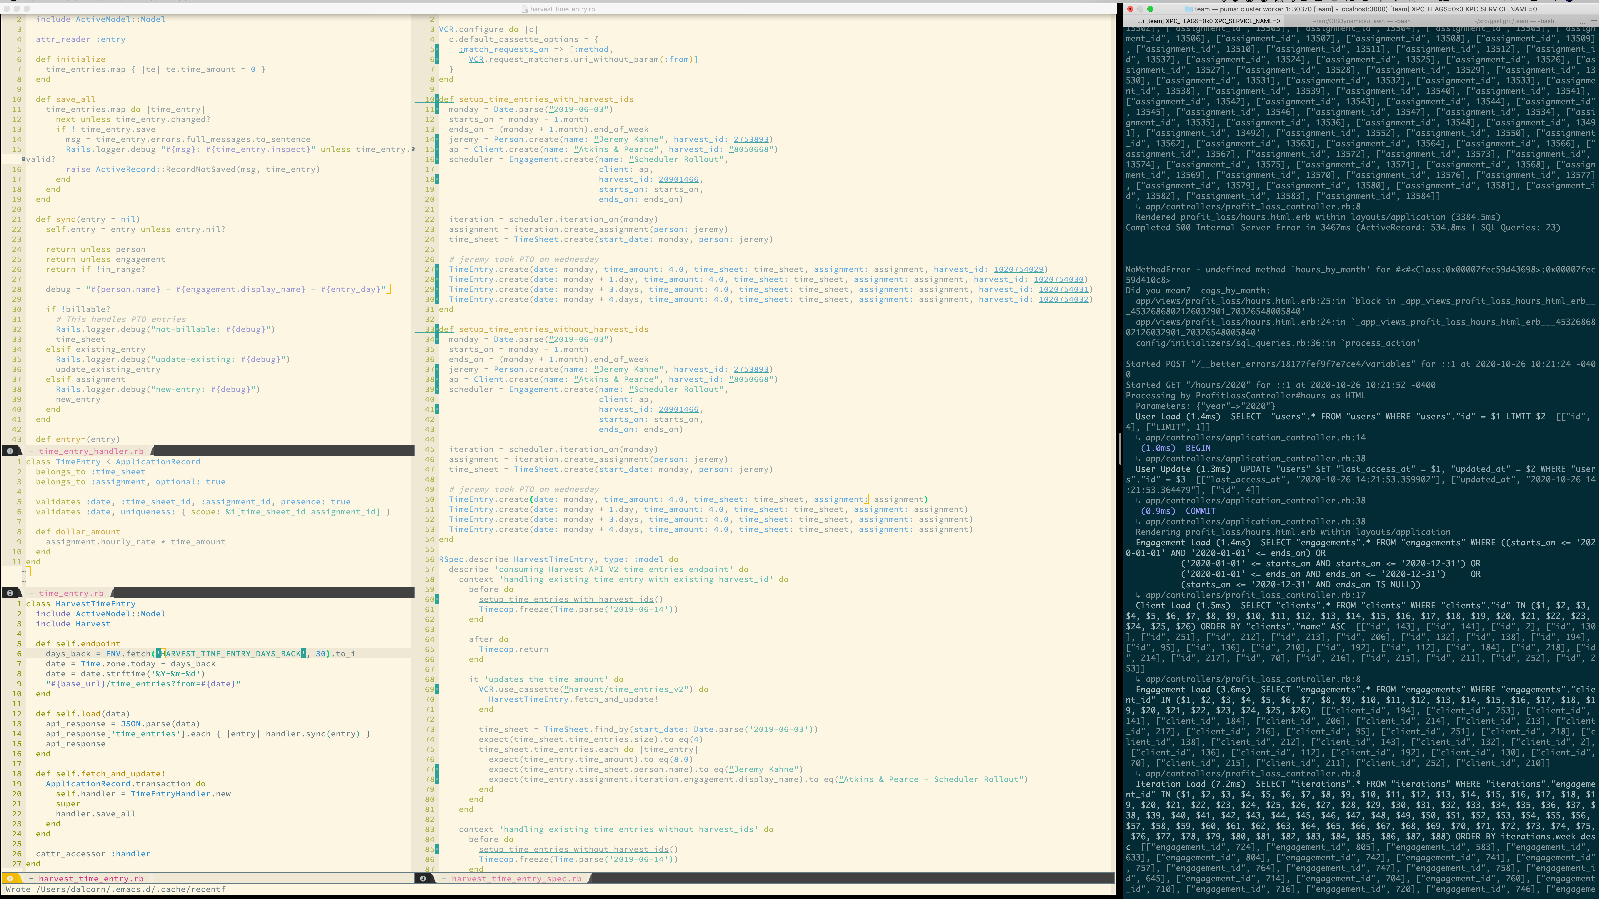Screen dimensions: 1599x899
Task: Click window number icon beside harvest_time_entry_spec.rb mode line
Action: [x=423, y=878]
